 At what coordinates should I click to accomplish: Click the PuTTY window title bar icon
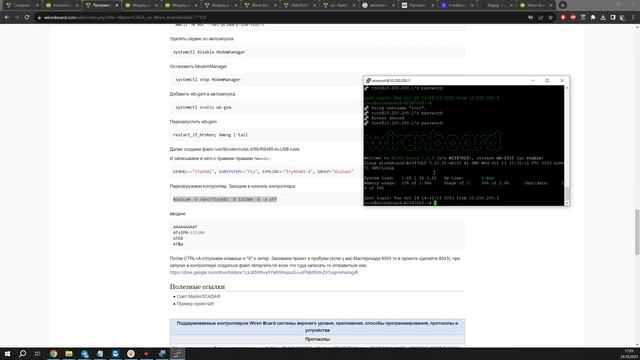[368, 80]
